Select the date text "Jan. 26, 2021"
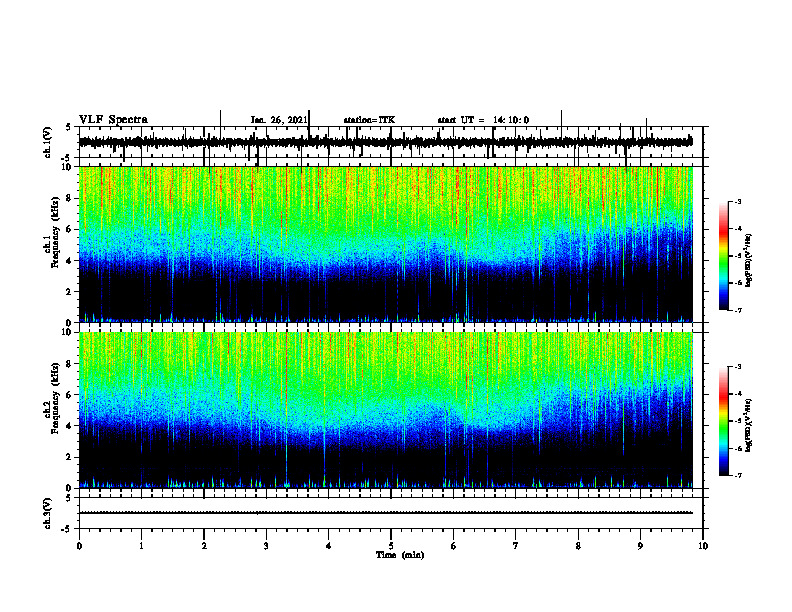Screen dimensions: 792x612 [x=279, y=120]
